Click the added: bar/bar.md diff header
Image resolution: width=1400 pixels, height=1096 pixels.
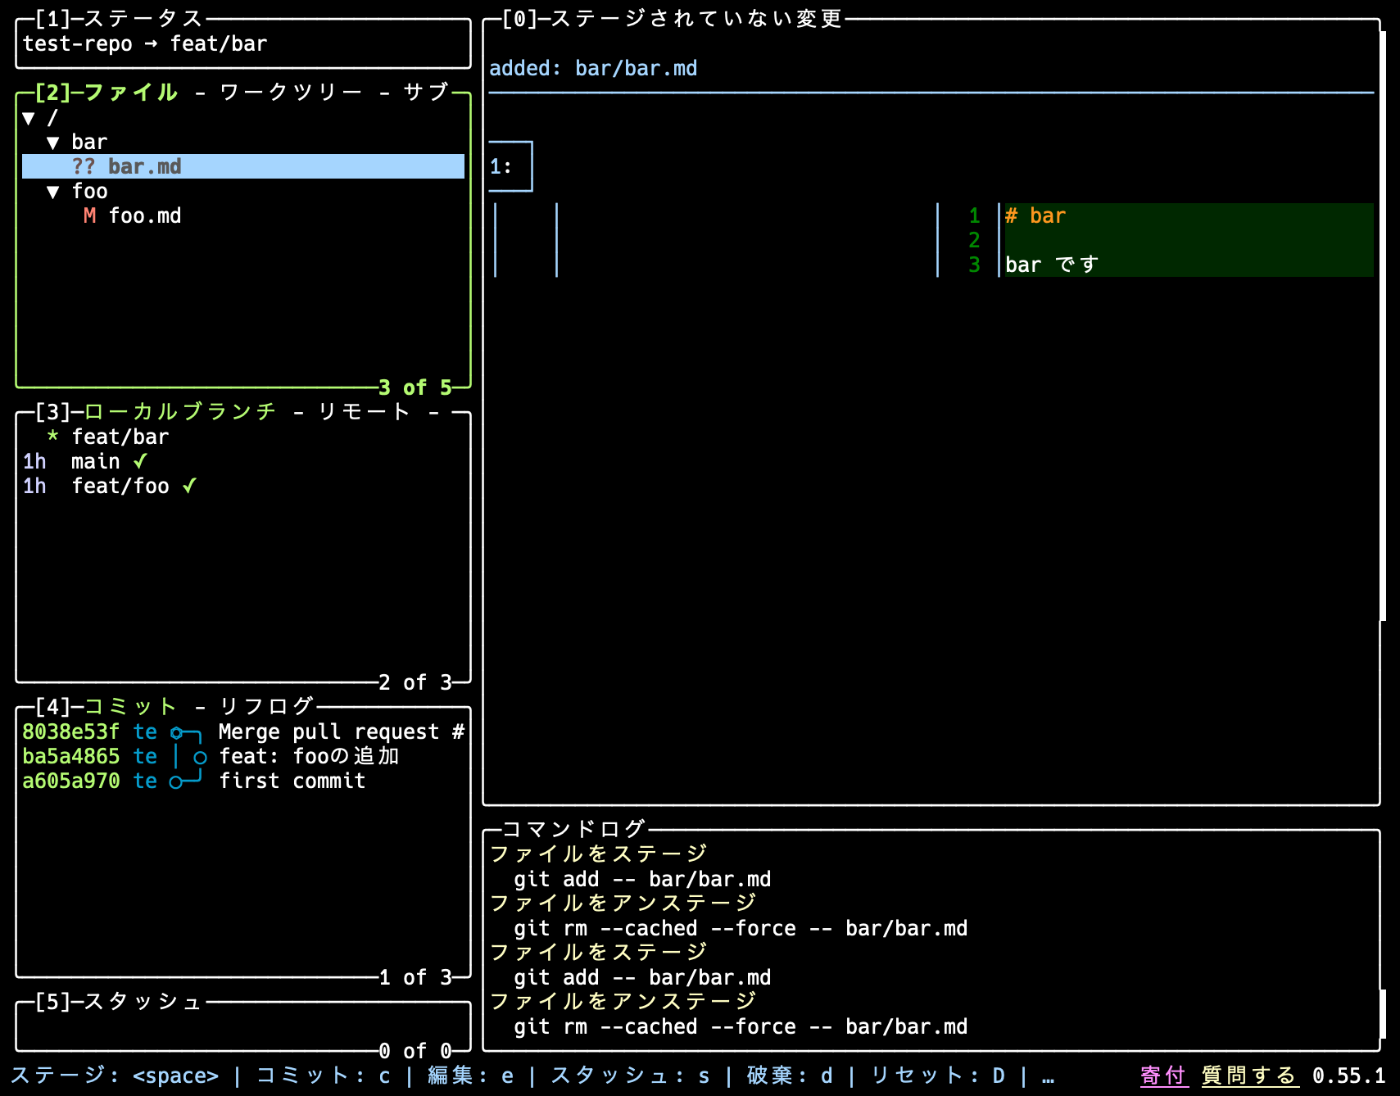pos(593,69)
